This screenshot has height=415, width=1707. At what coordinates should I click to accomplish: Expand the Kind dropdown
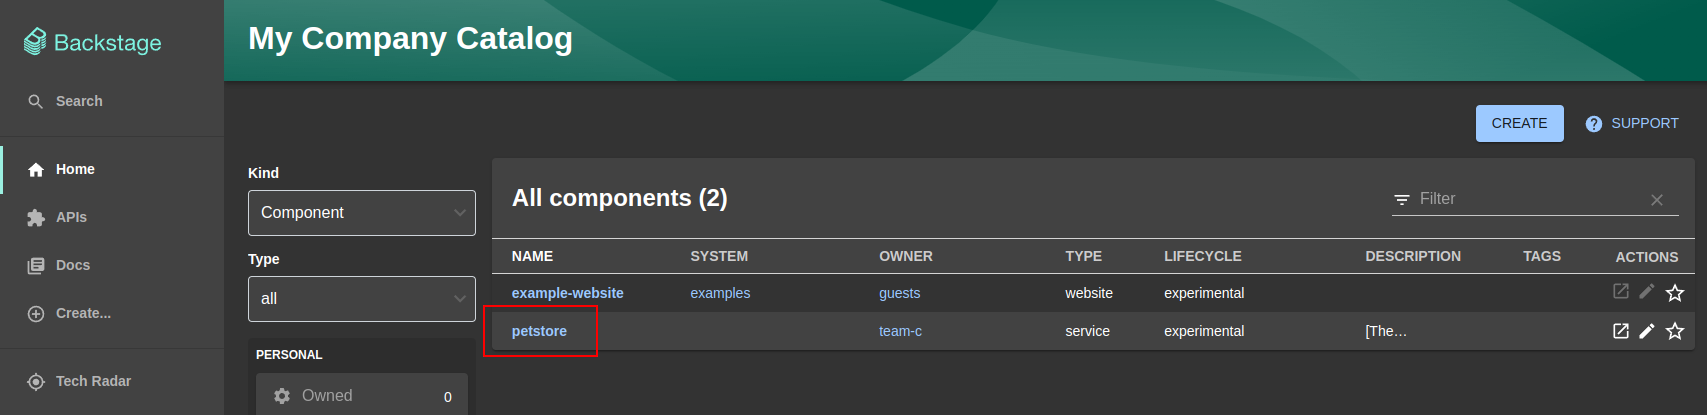click(x=361, y=213)
